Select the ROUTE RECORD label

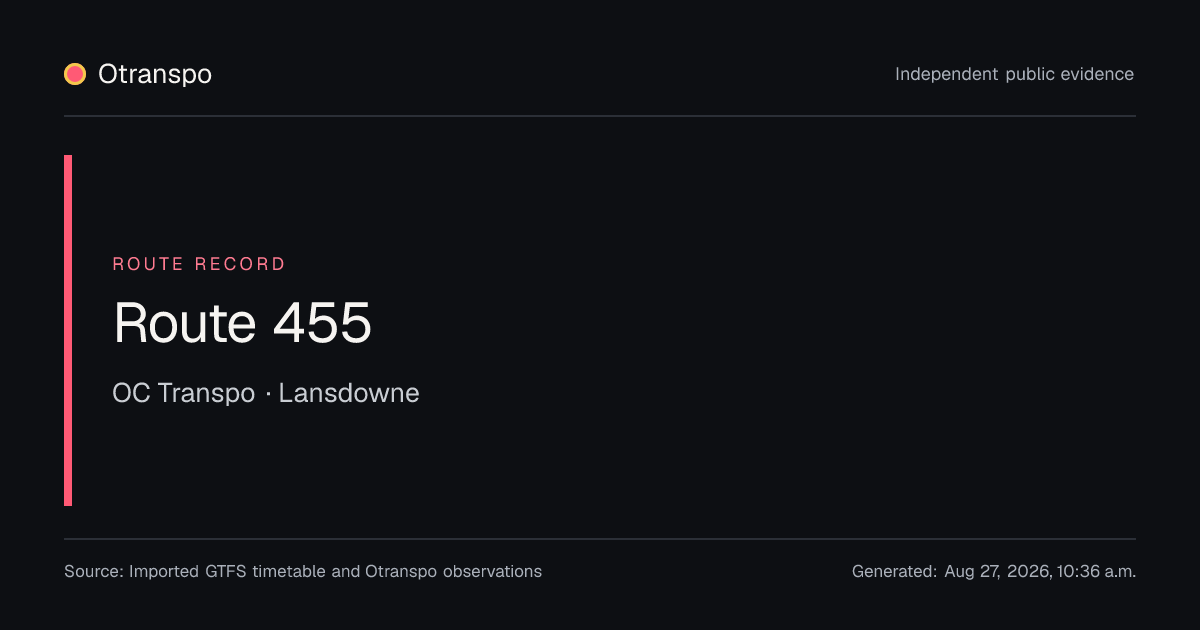(199, 264)
